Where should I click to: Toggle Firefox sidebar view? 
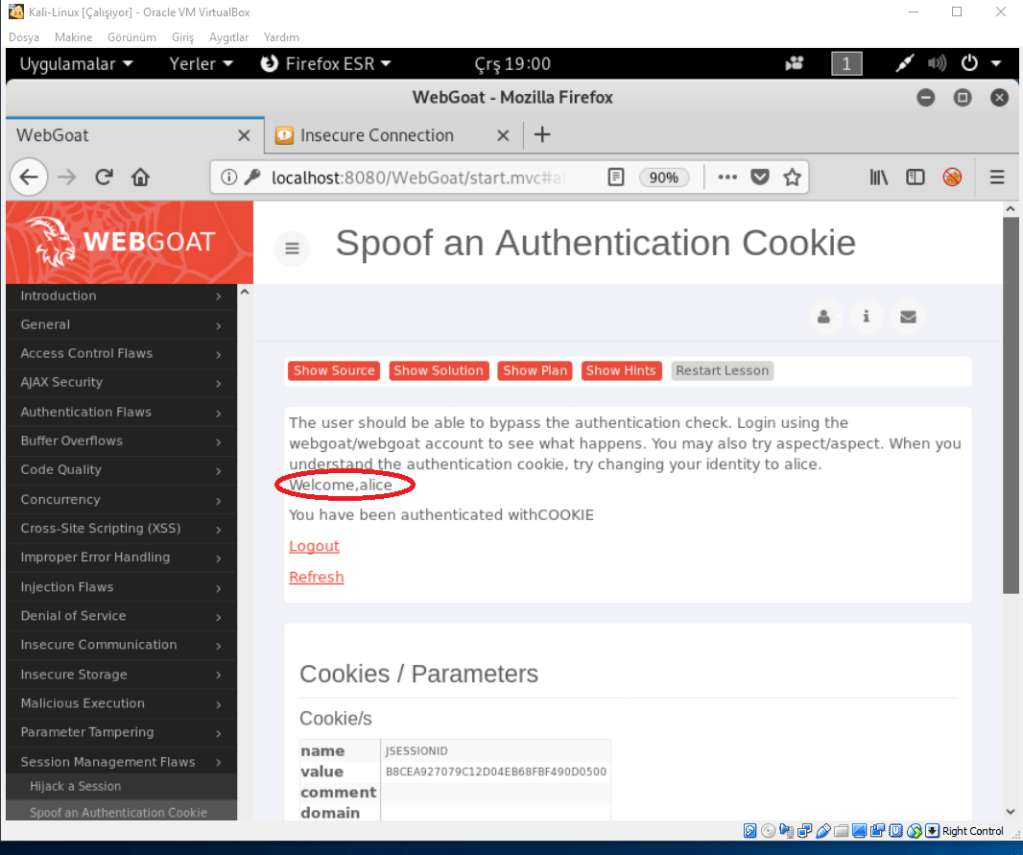tap(915, 177)
